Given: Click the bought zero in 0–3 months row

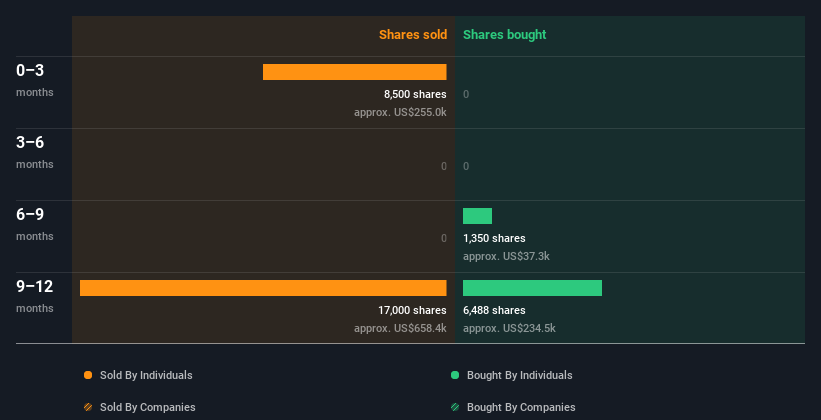Looking at the screenshot, I should (x=466, y=94).
